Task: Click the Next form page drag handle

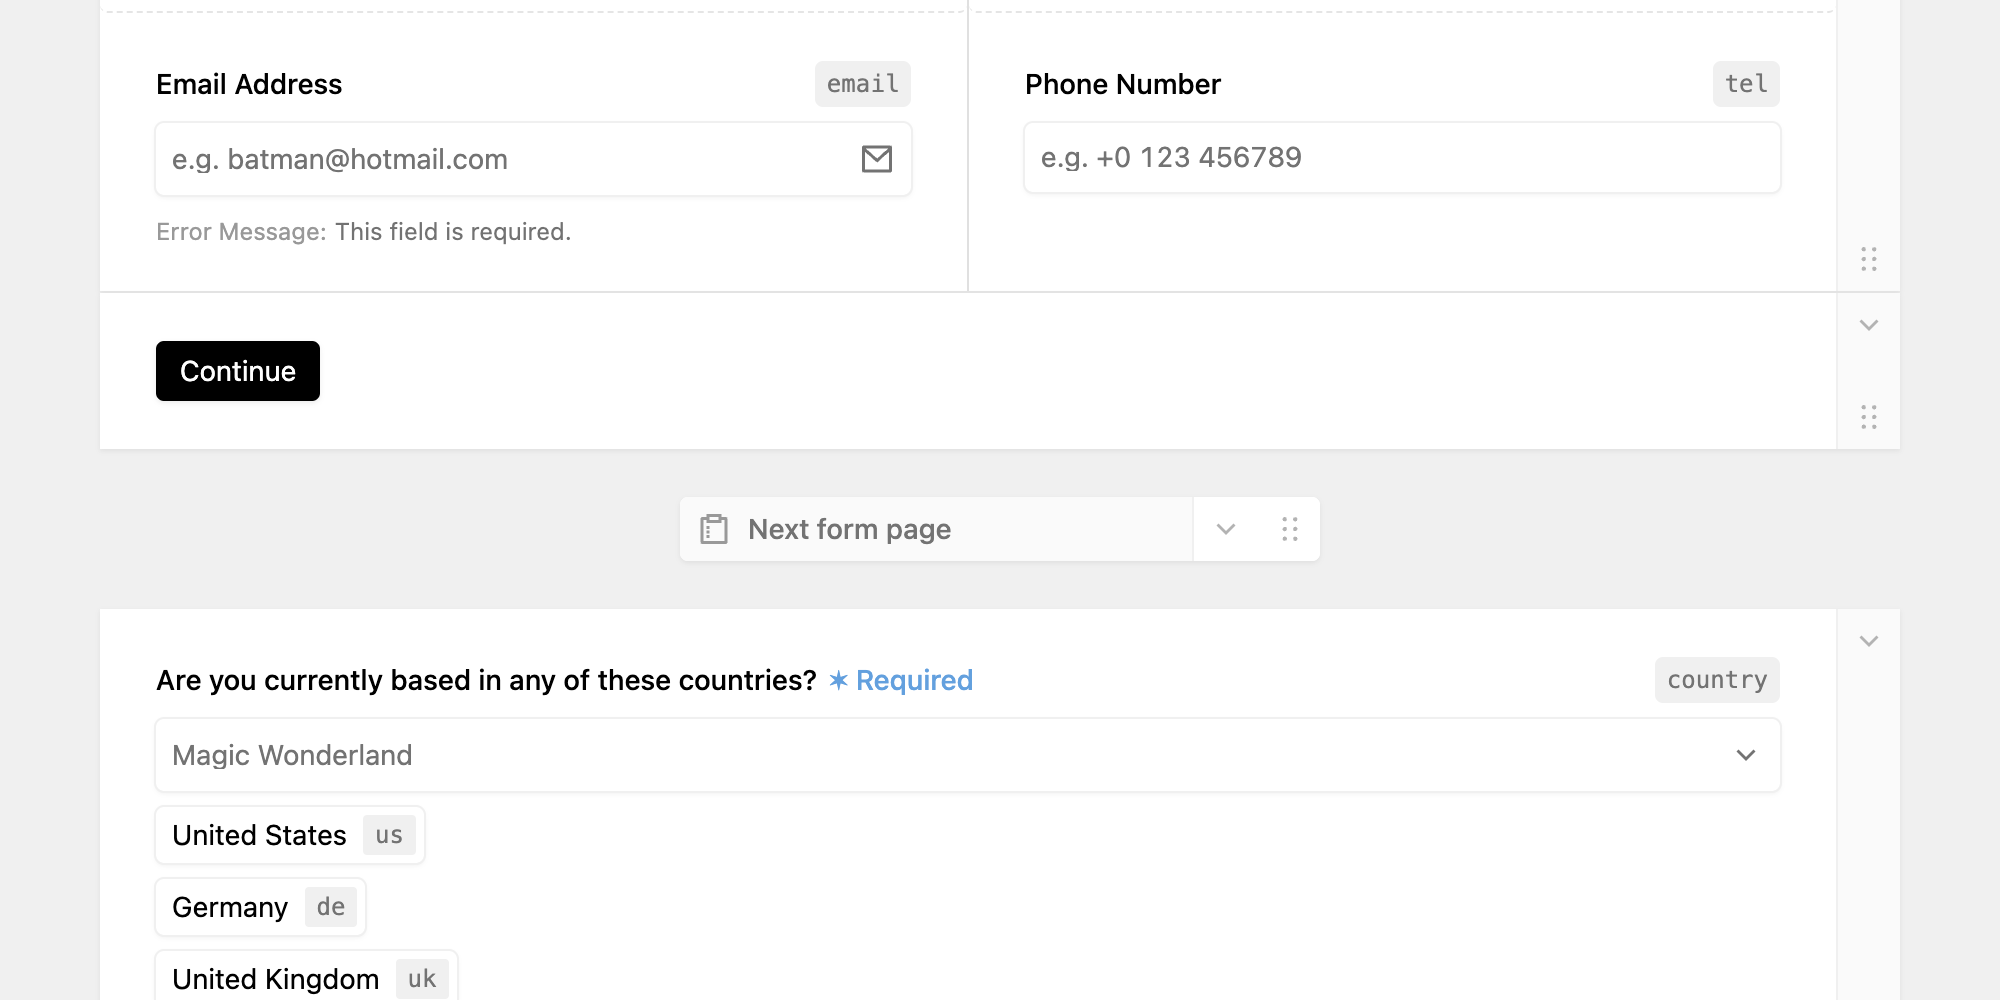Action: pos(1290,529)
